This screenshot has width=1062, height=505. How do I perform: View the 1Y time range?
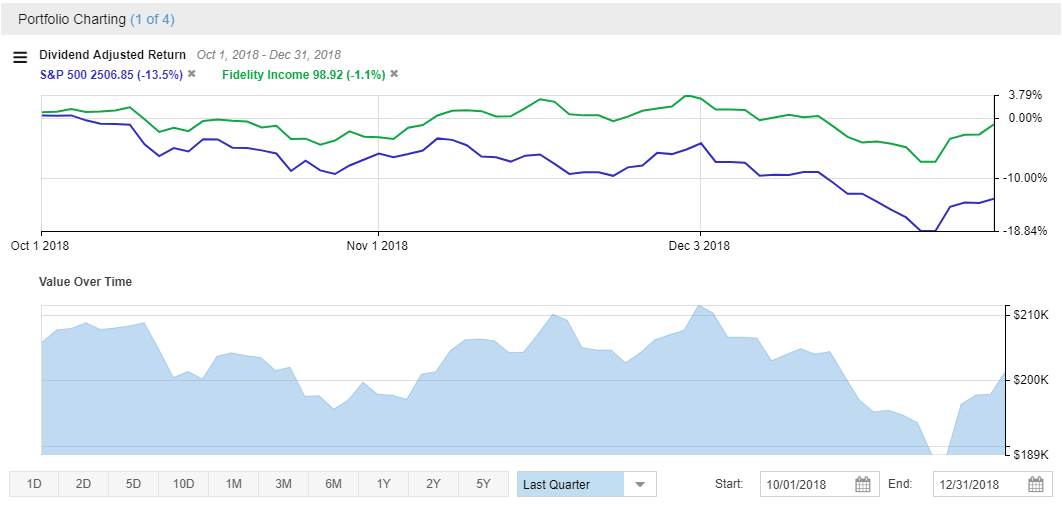(x=384, y=484)
